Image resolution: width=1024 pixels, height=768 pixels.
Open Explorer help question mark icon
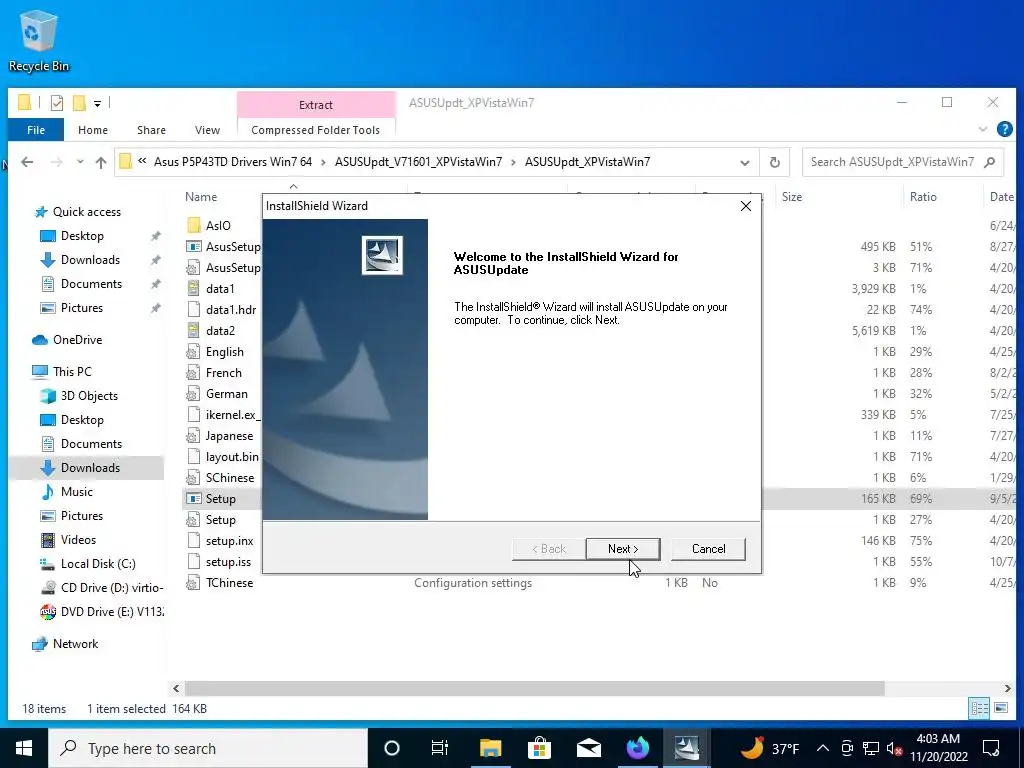[1004, 129]
